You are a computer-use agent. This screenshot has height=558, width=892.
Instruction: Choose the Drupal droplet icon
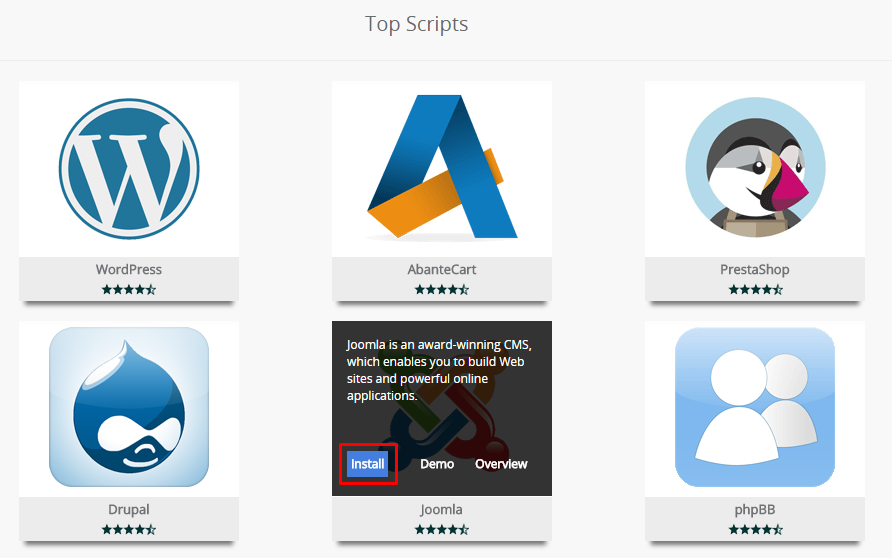(129, 407)
